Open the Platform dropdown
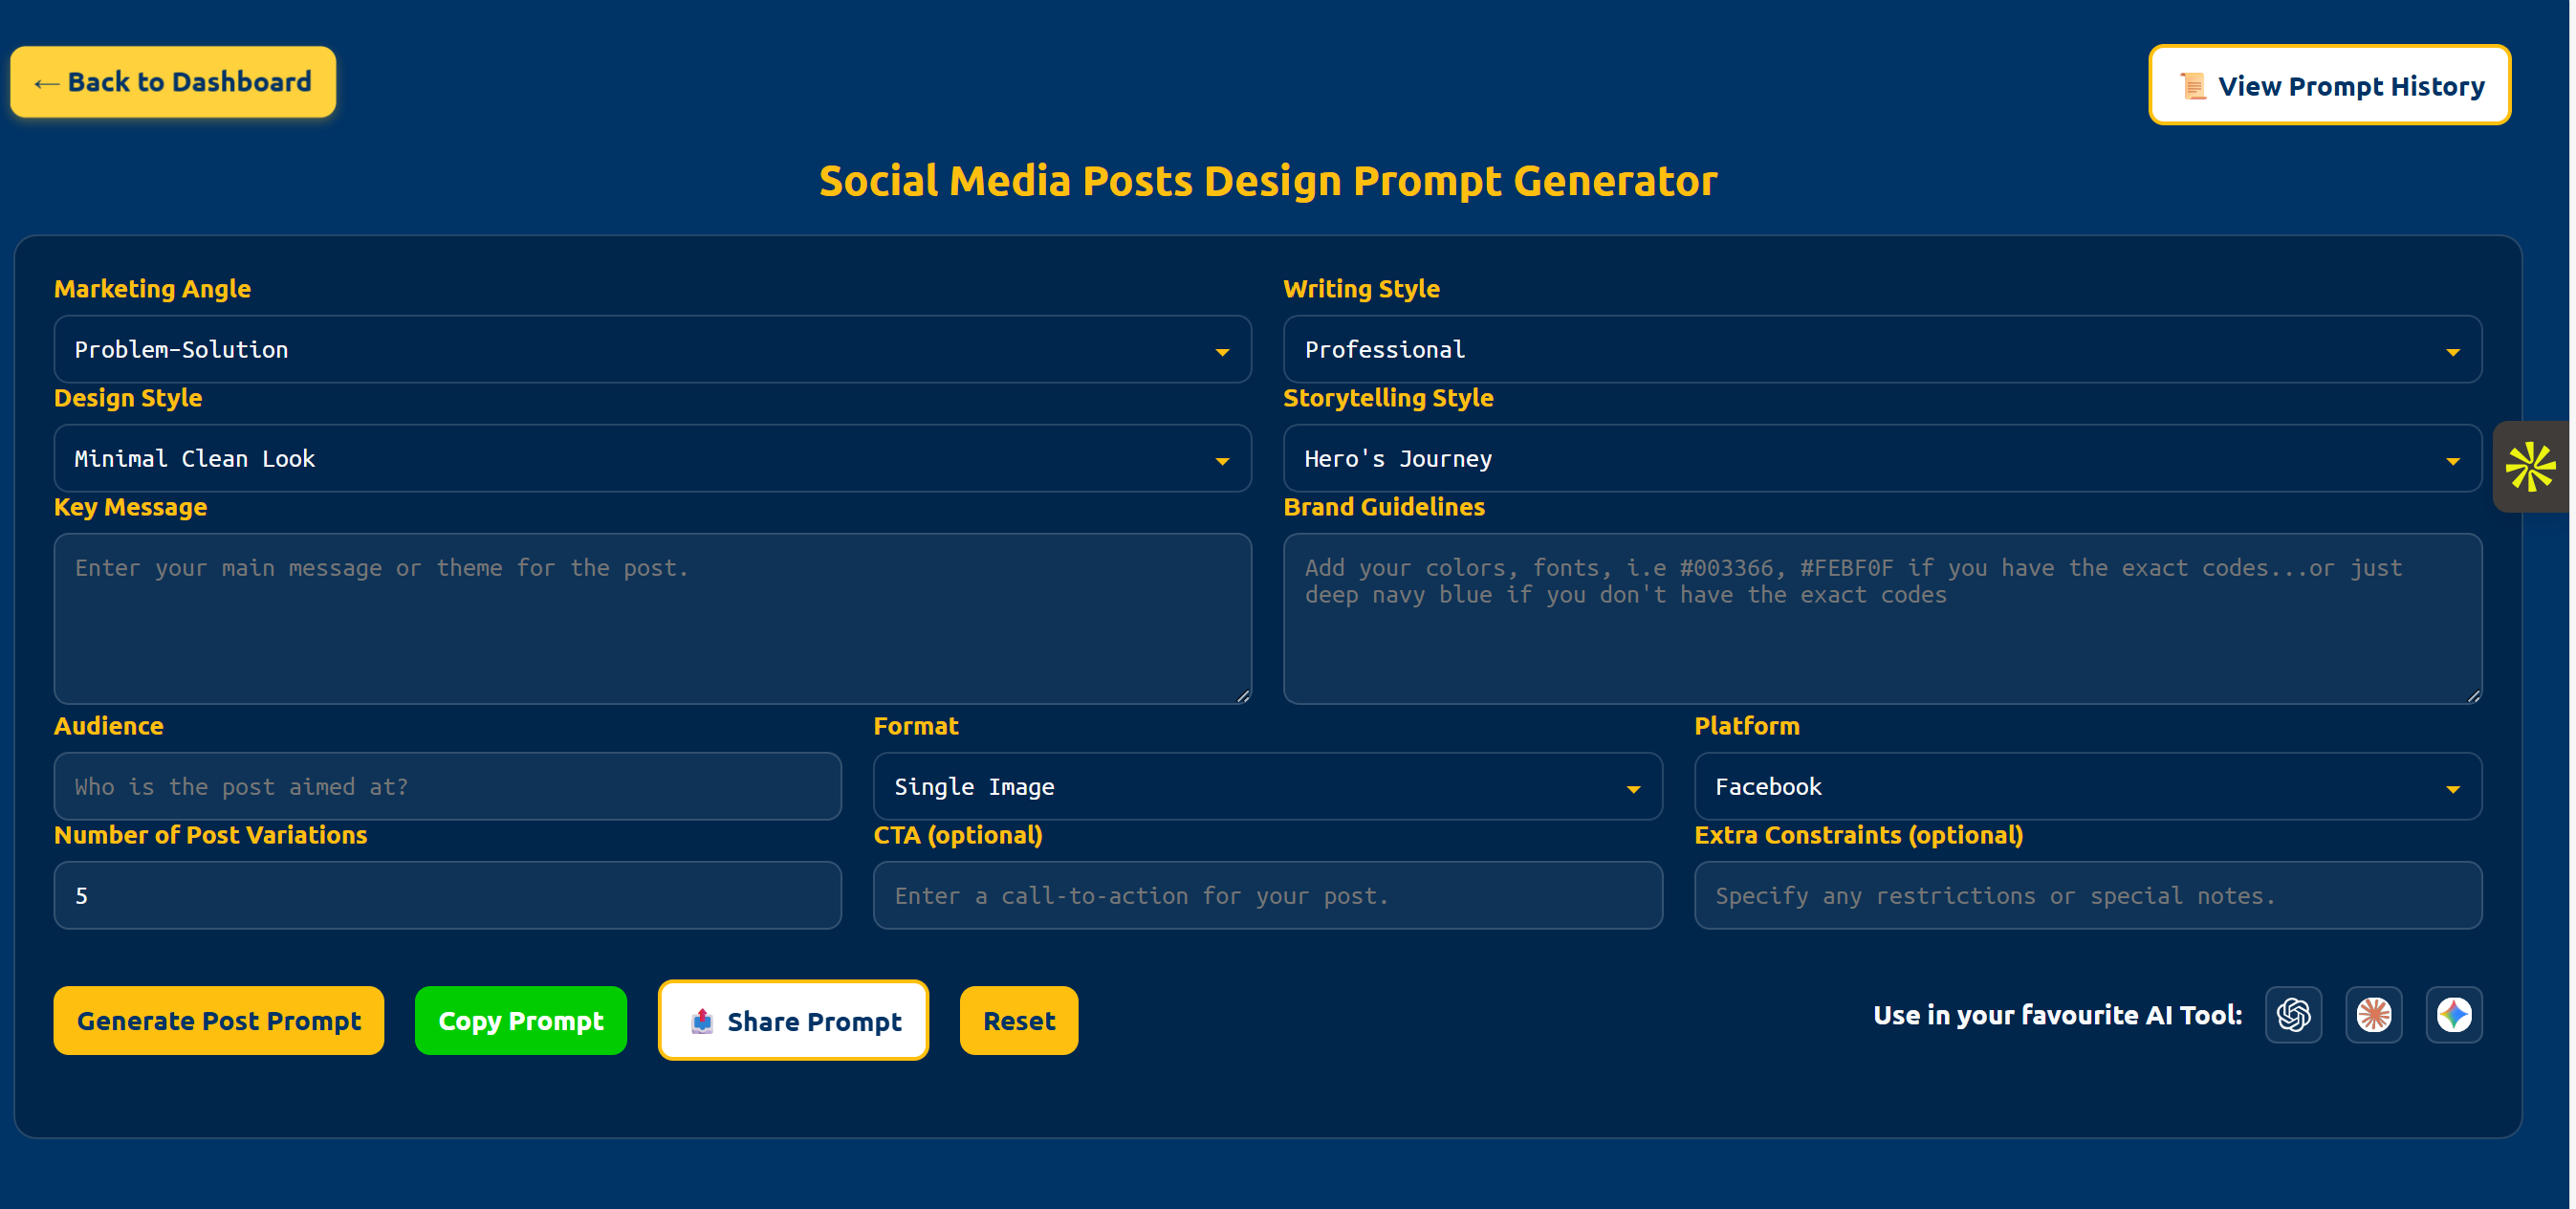 [2086, 787]
